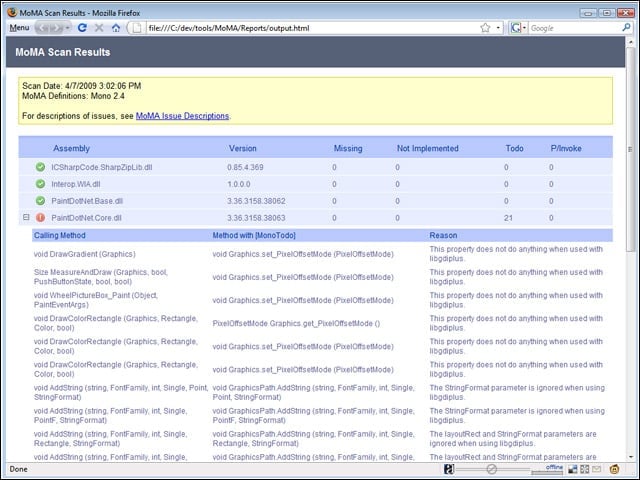
Task: Click the MoMA Scan Results page heading
Action: (63, 52)
